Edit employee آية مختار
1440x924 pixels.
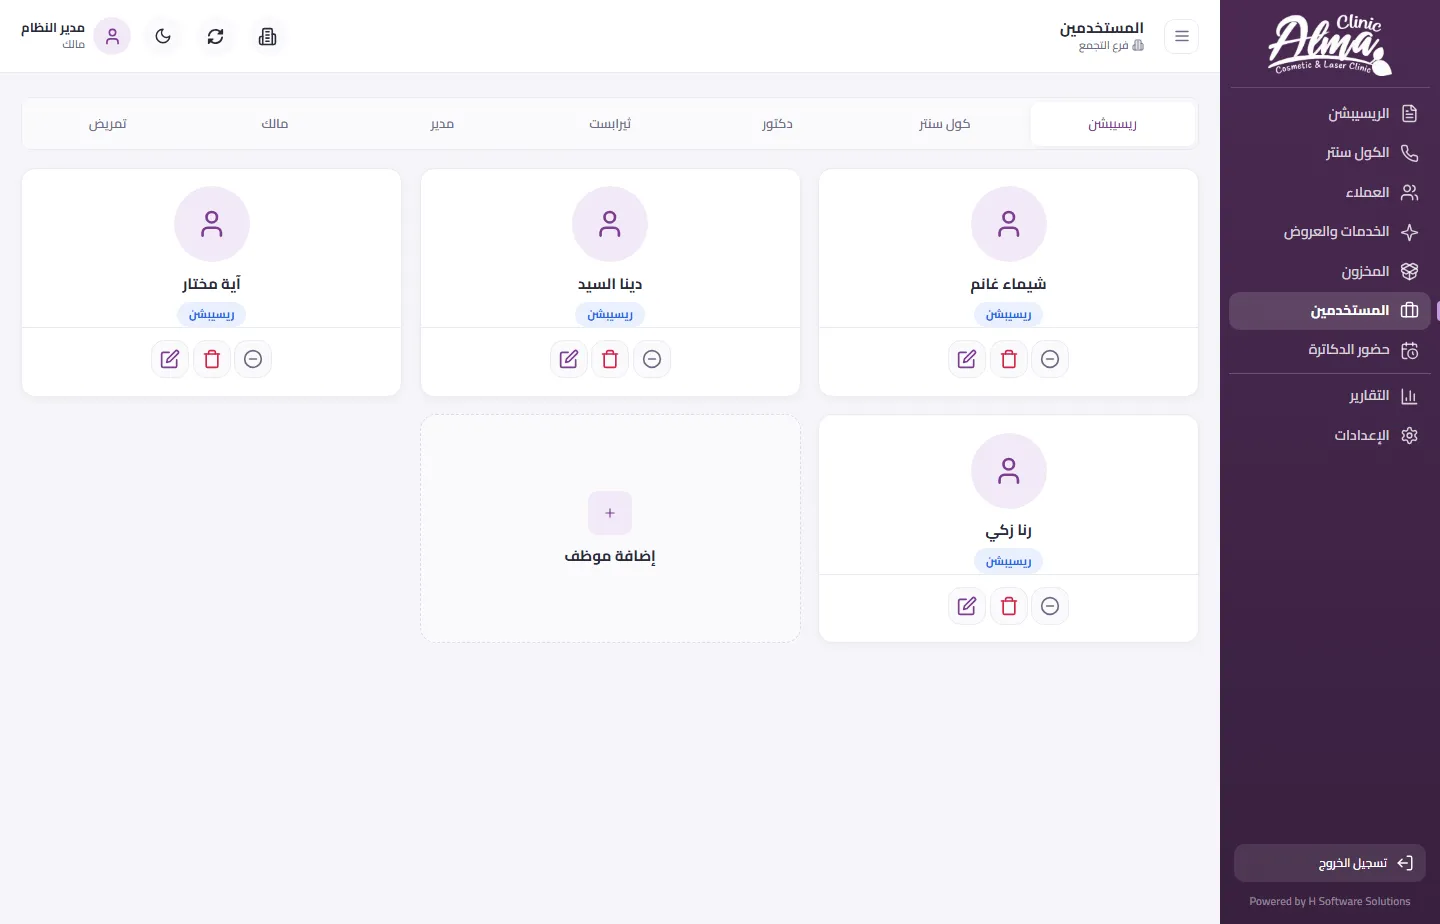[x=170, y=359]
